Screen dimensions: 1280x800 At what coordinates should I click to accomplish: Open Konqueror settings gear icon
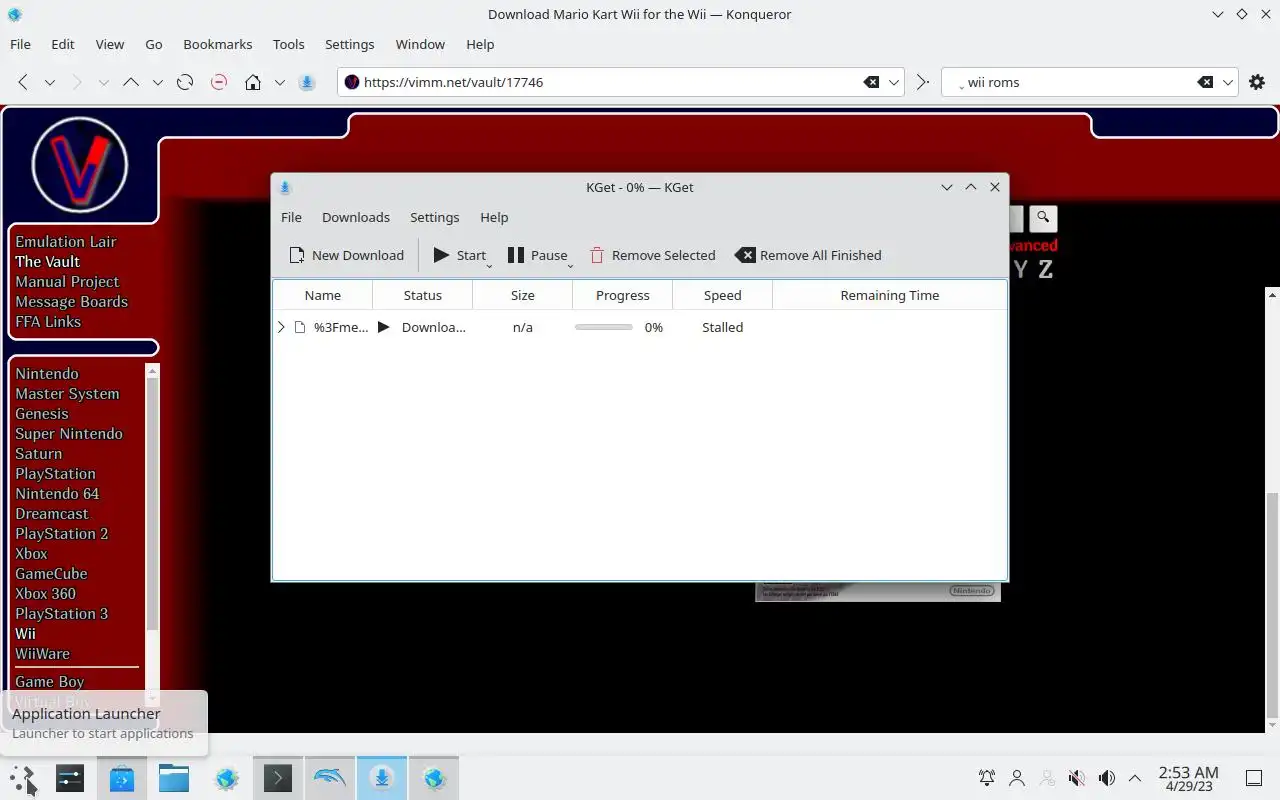(1257, 82)
